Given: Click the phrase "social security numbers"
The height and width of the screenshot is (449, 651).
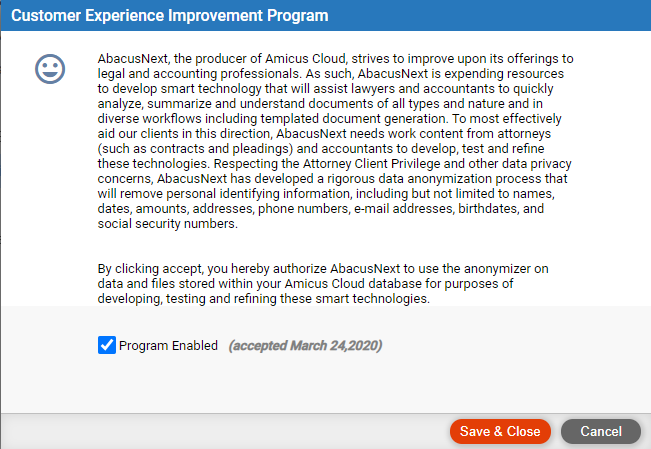Looking at the screenshot, I should tap(166, 223).
